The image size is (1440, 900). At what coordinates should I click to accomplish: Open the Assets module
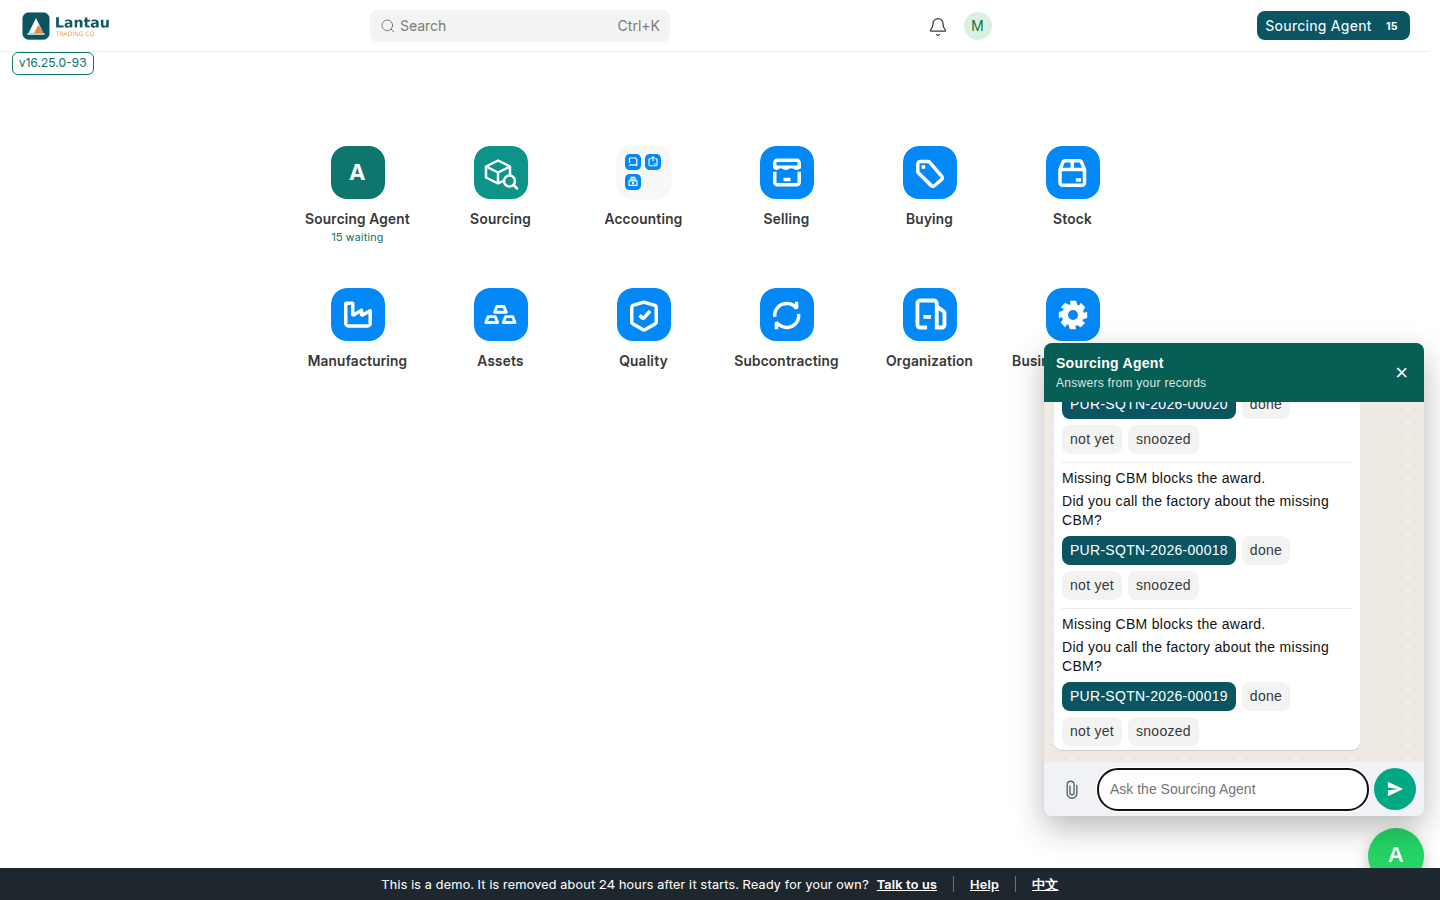coord(500,315)
